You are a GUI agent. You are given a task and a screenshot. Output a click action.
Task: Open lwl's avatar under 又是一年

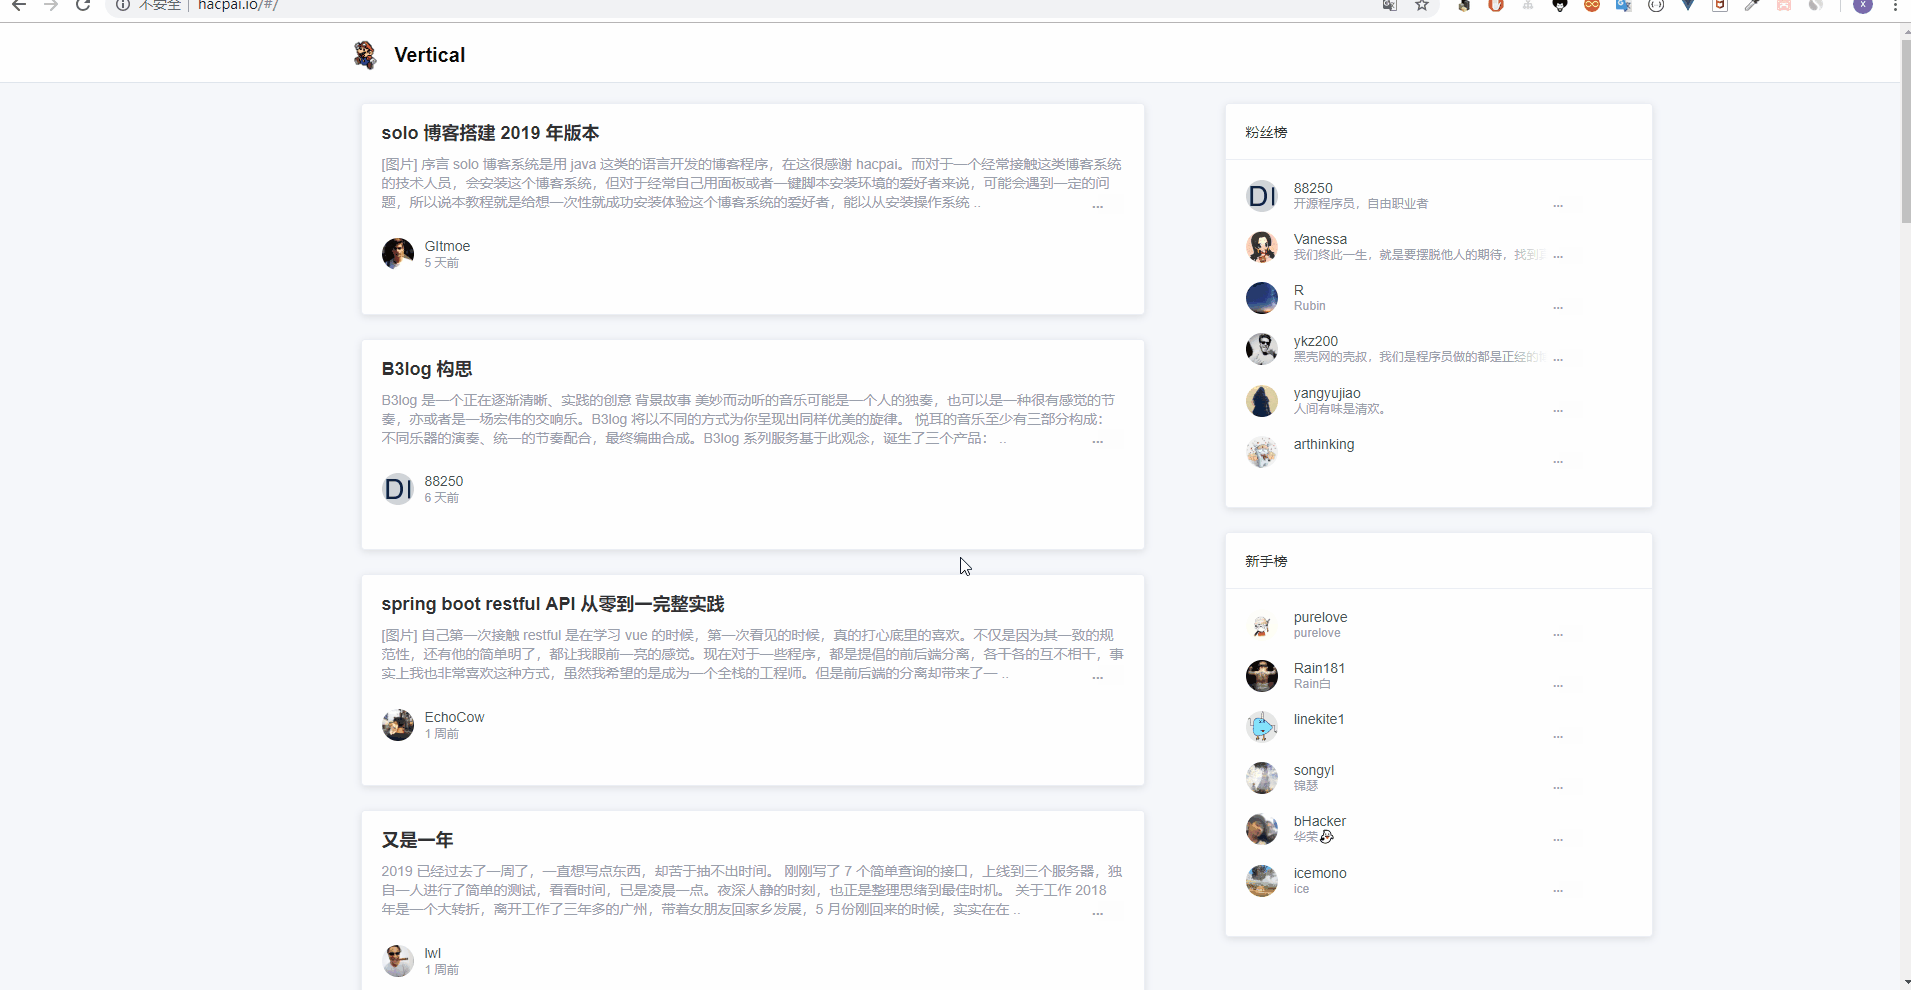[x=398, y=961]
